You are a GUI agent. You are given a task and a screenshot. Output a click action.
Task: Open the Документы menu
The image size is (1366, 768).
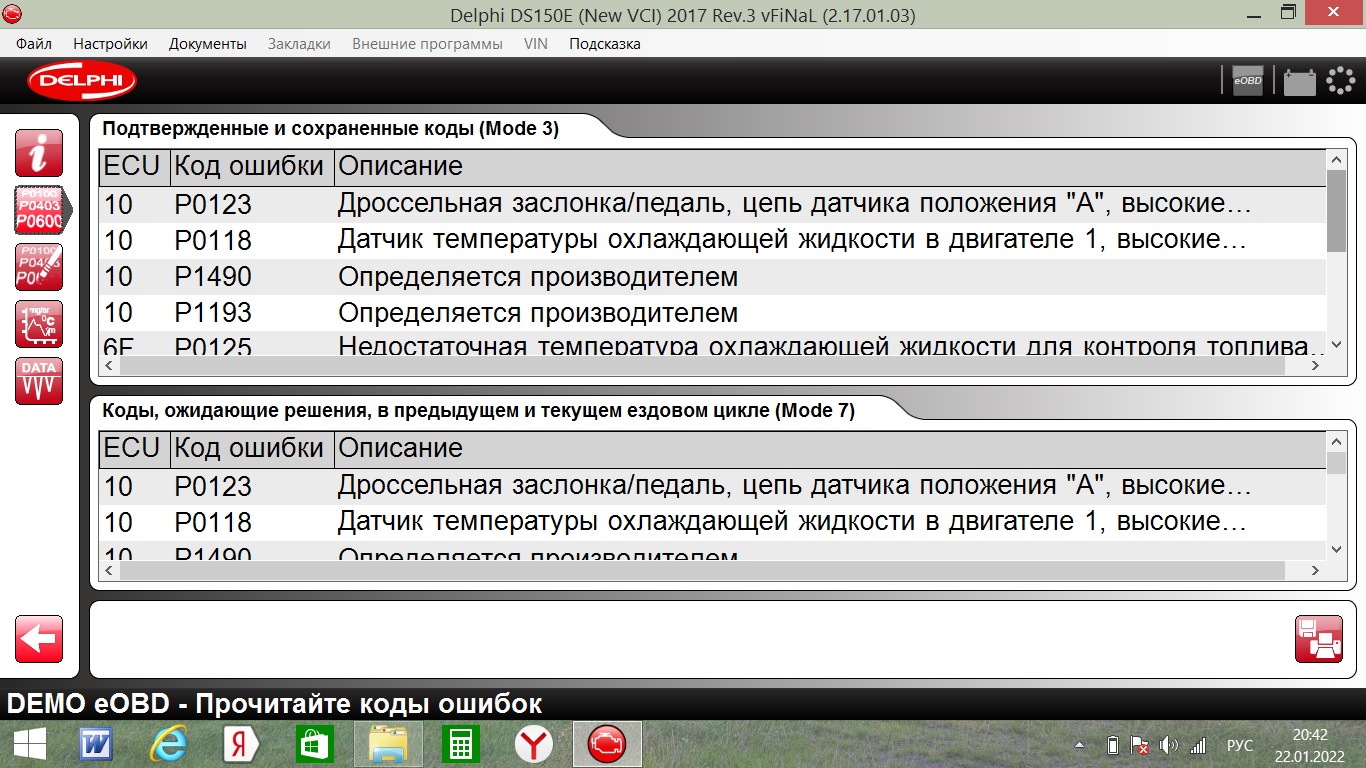pyautogui.click(x=207, y=44)
